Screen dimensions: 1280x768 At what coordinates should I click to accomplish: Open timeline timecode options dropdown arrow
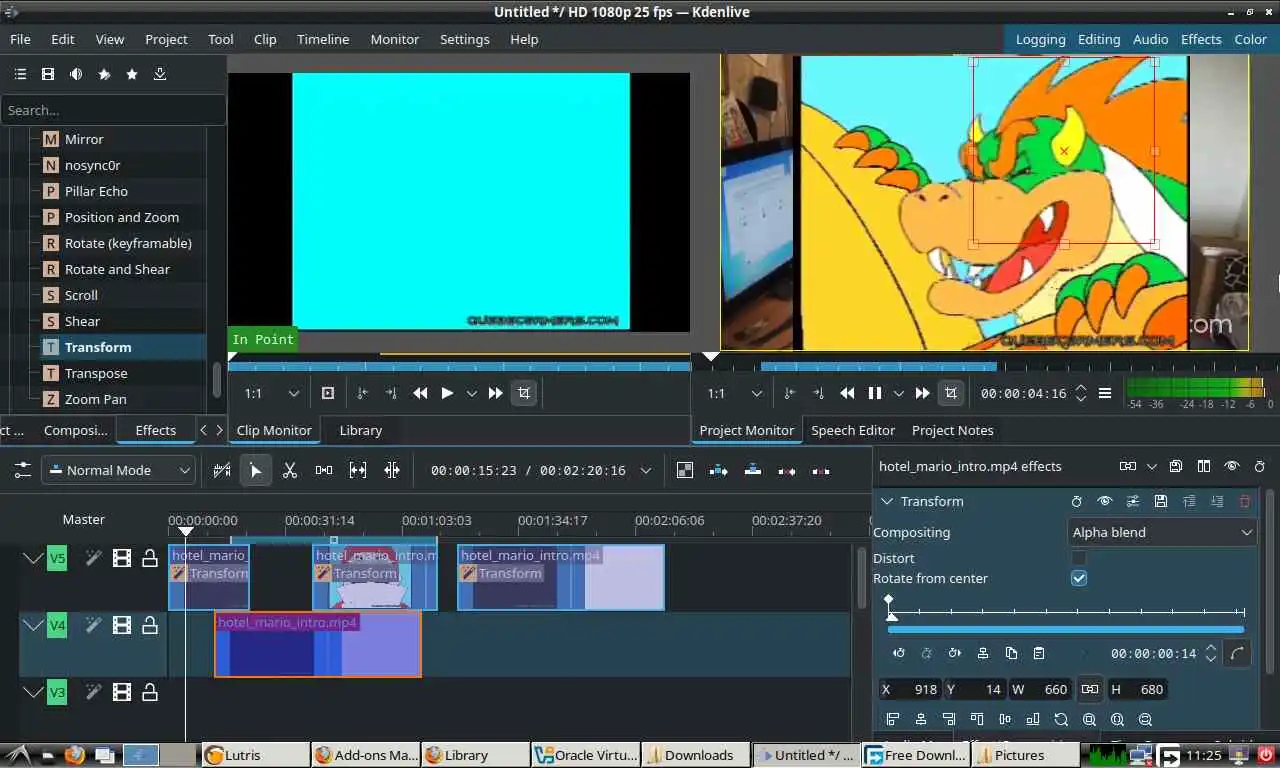645,470
